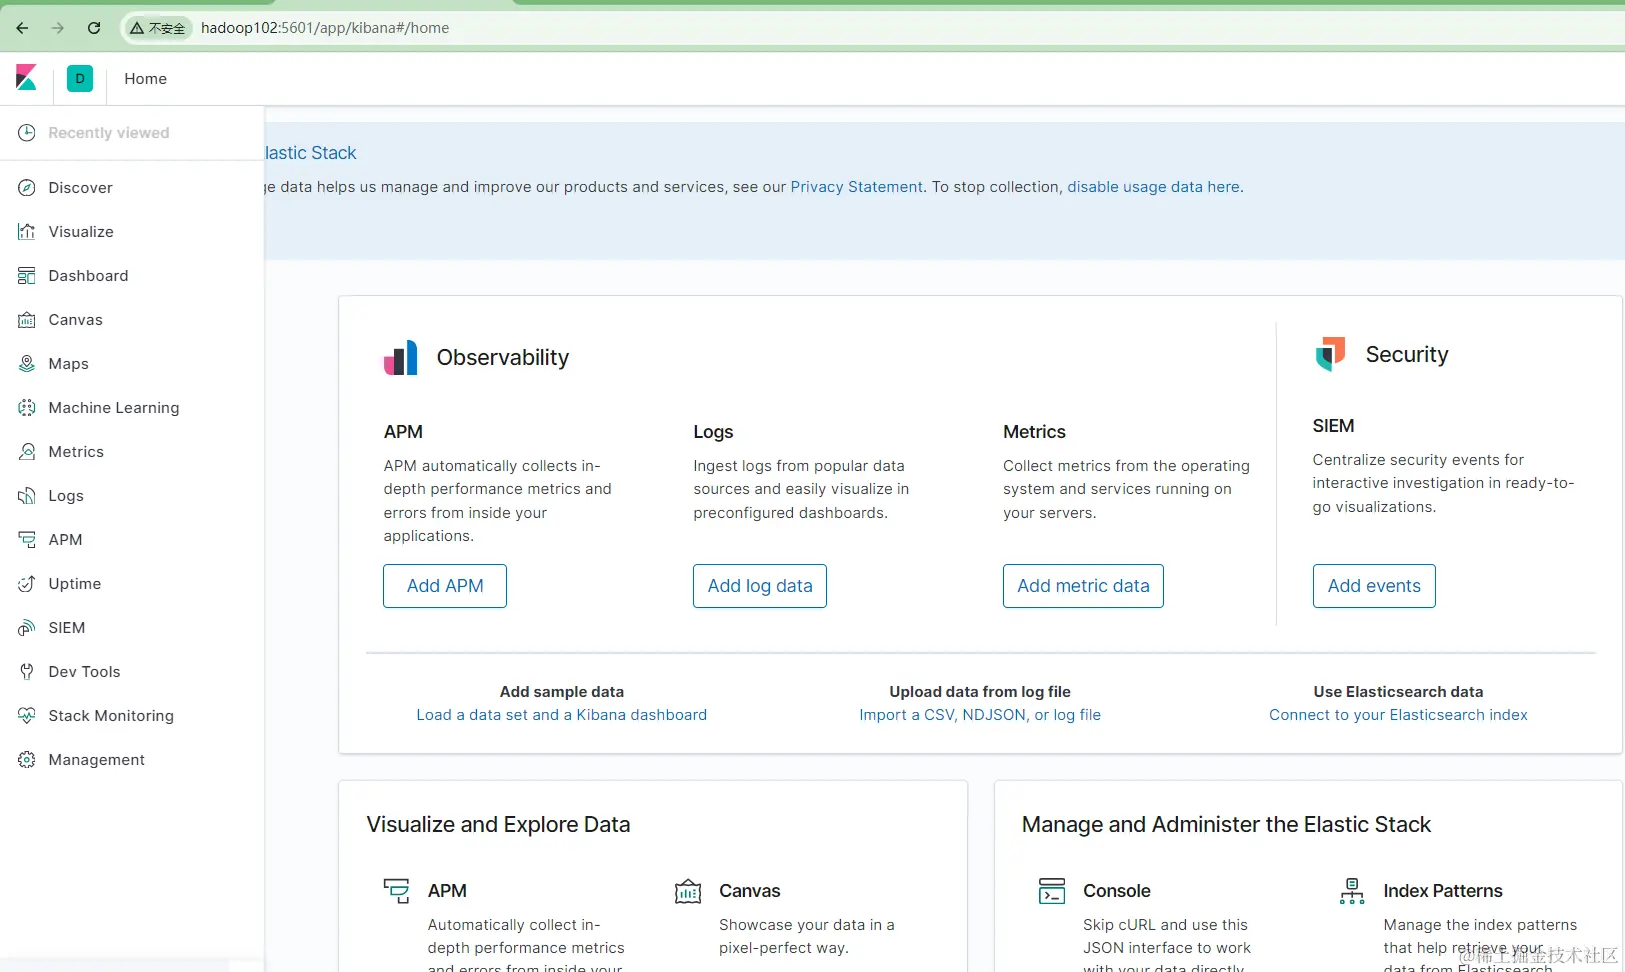Click the Canvas heading under Visualize and Explore Data
Image resolution: width=1625 pixels, height=972 pixels.
[x=750, y=891]
